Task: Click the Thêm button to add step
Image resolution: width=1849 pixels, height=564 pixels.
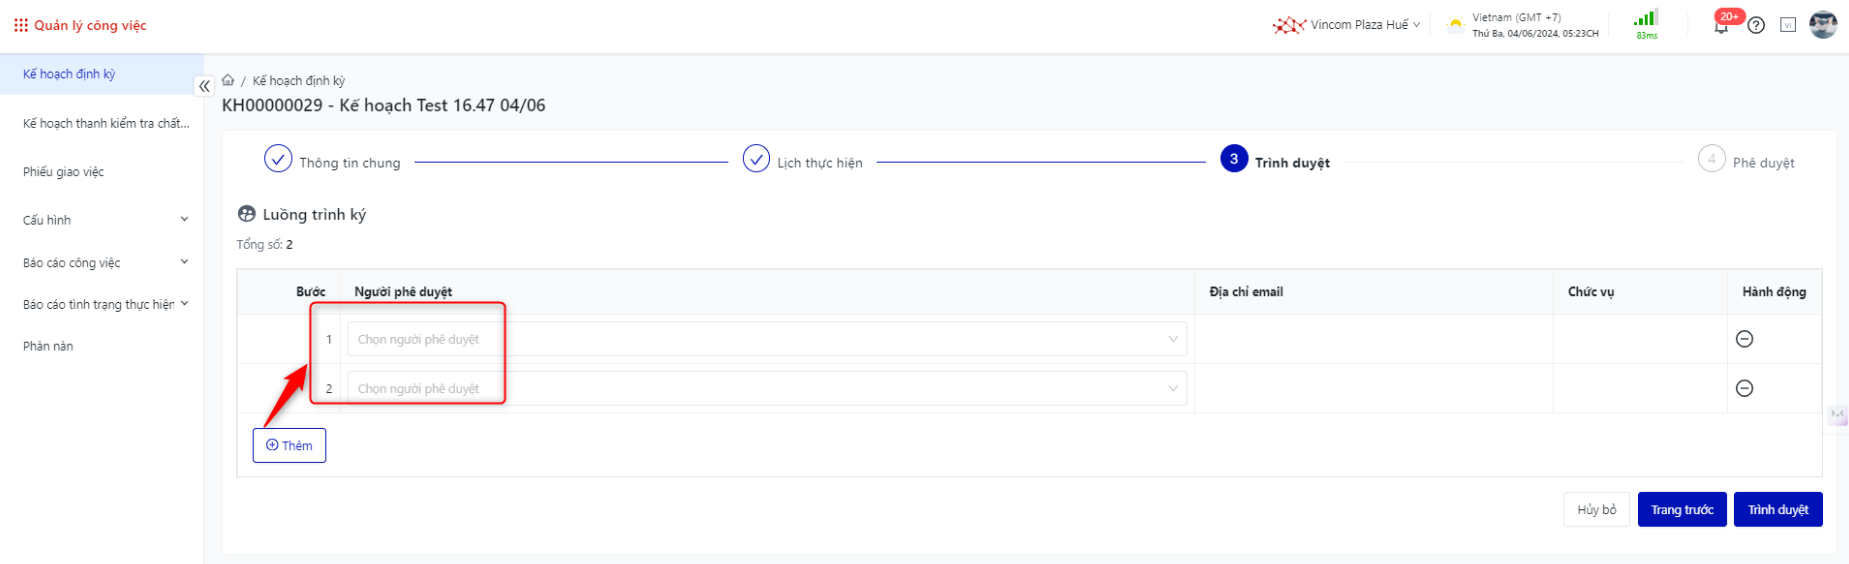Action: (x=289, y=445)
